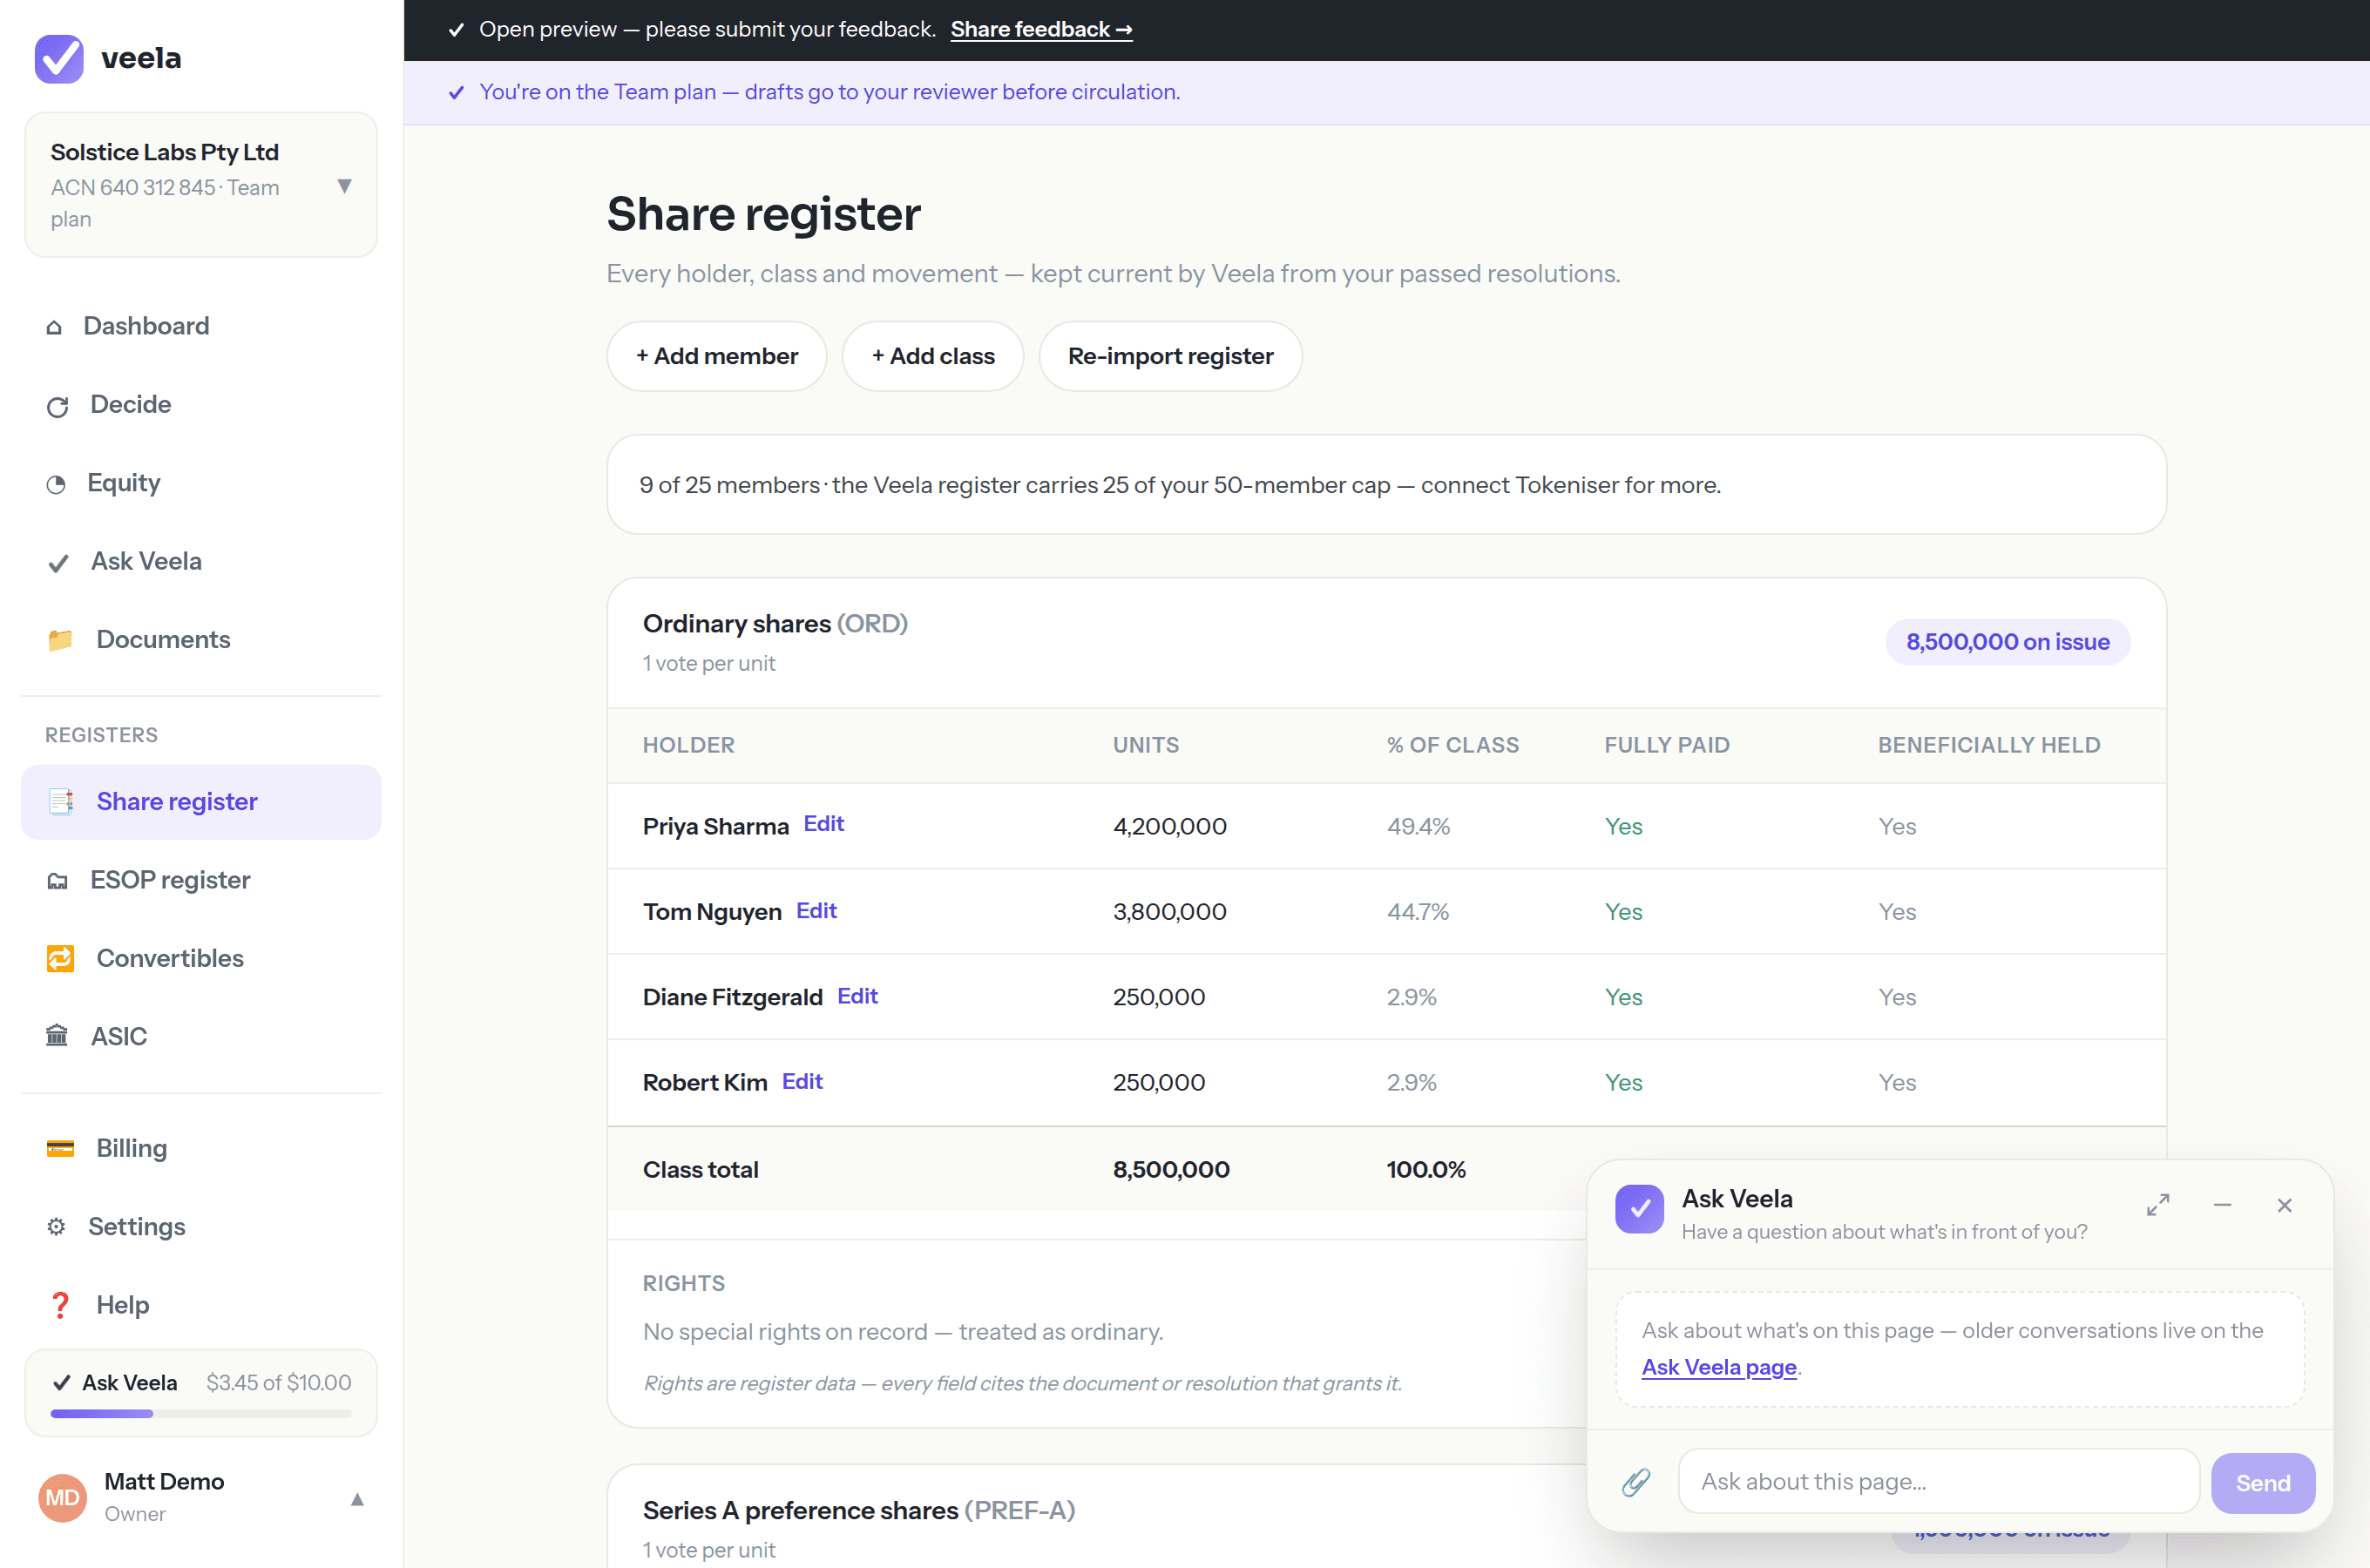The image size is (2370, 1568).
Task: Close the Ask Veela chat panel
Action: click(x=2284, y=1205)
